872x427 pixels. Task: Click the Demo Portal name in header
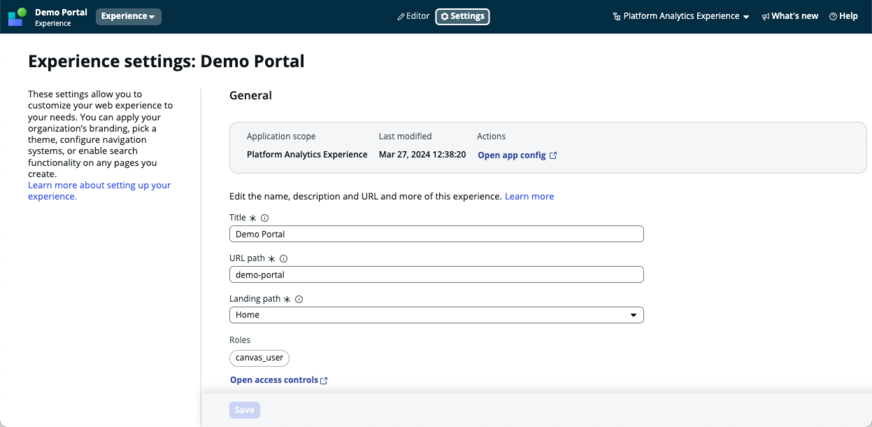click(x=61, y=12)
